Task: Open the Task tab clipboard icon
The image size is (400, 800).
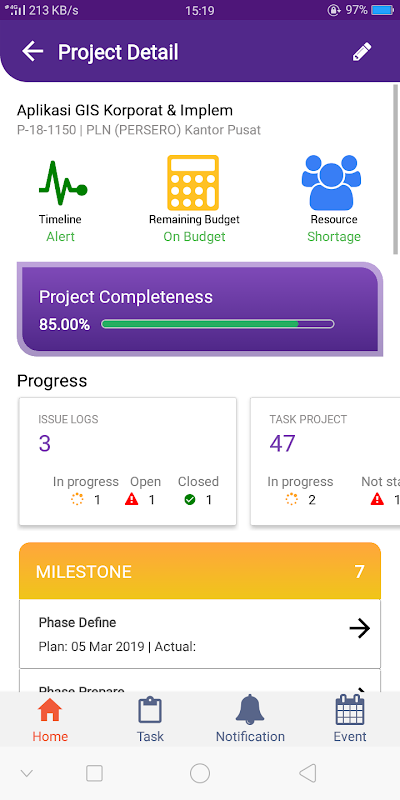Action: (150, 710)
